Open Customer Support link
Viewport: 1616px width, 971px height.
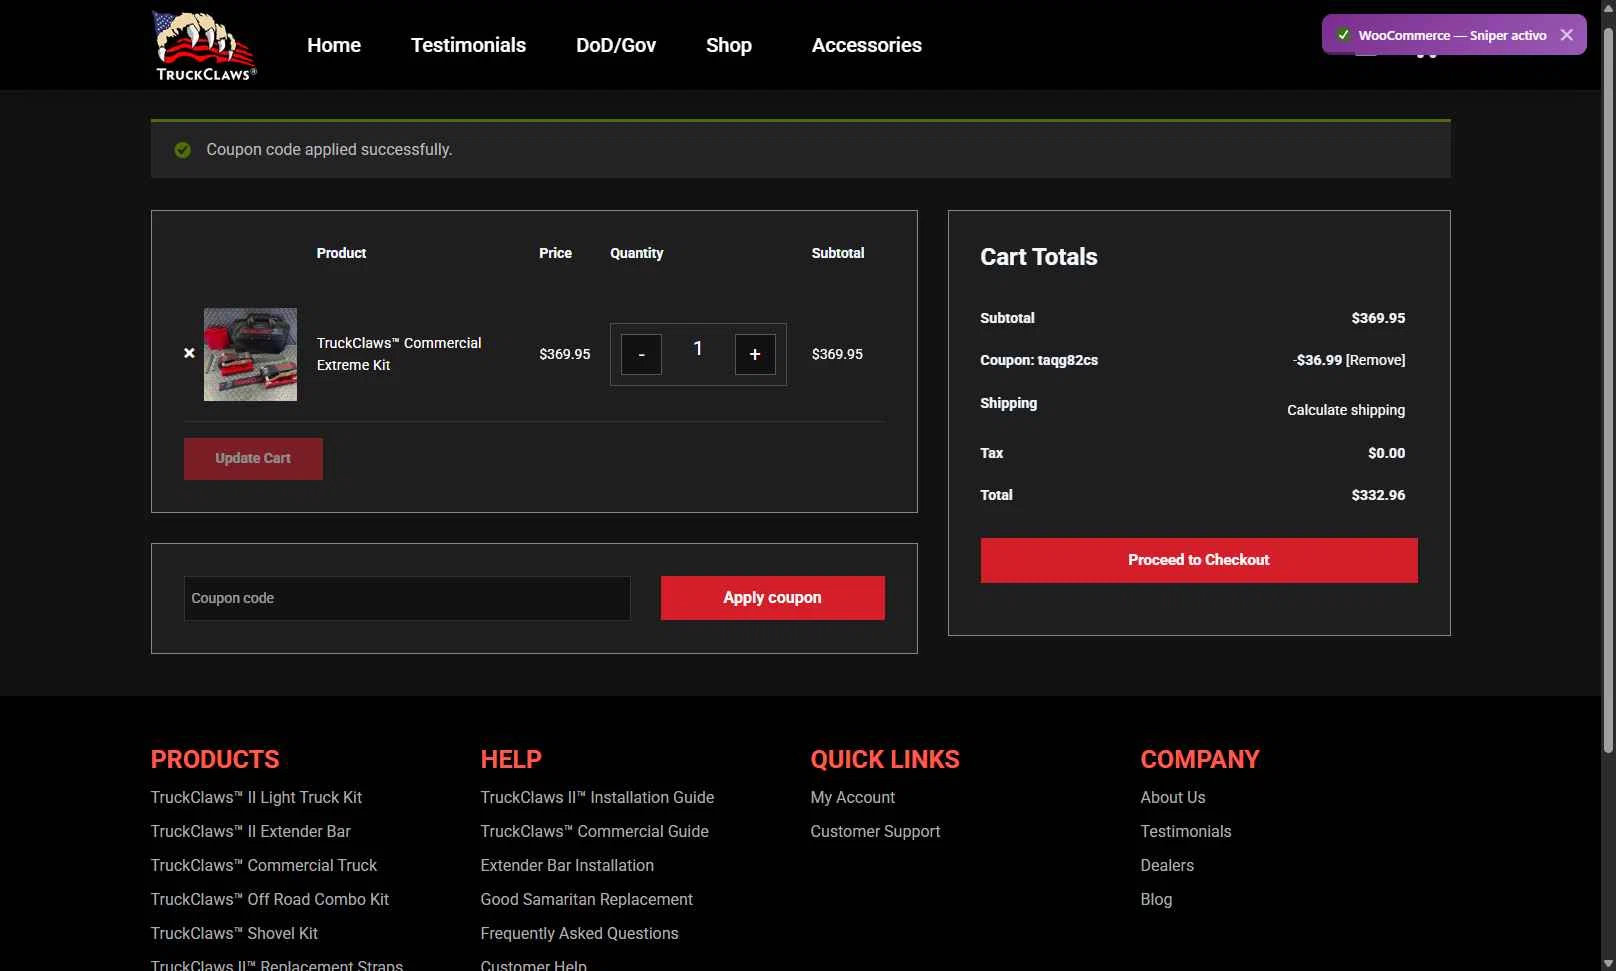point(875,831)
